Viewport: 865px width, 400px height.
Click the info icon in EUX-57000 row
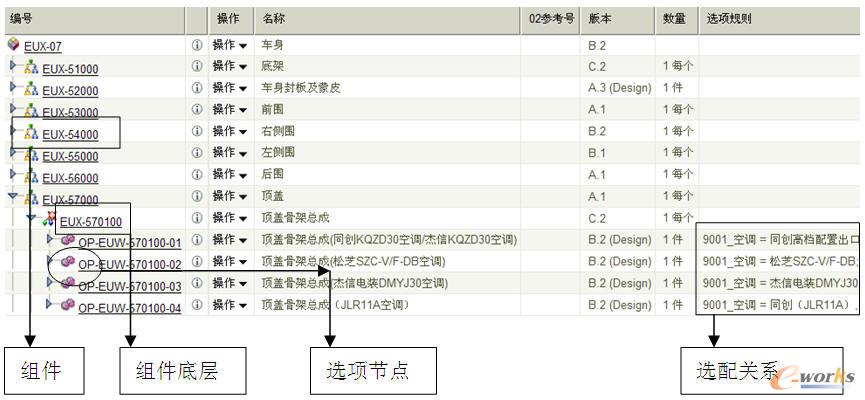pyautogui.click(x=196, y=198)
